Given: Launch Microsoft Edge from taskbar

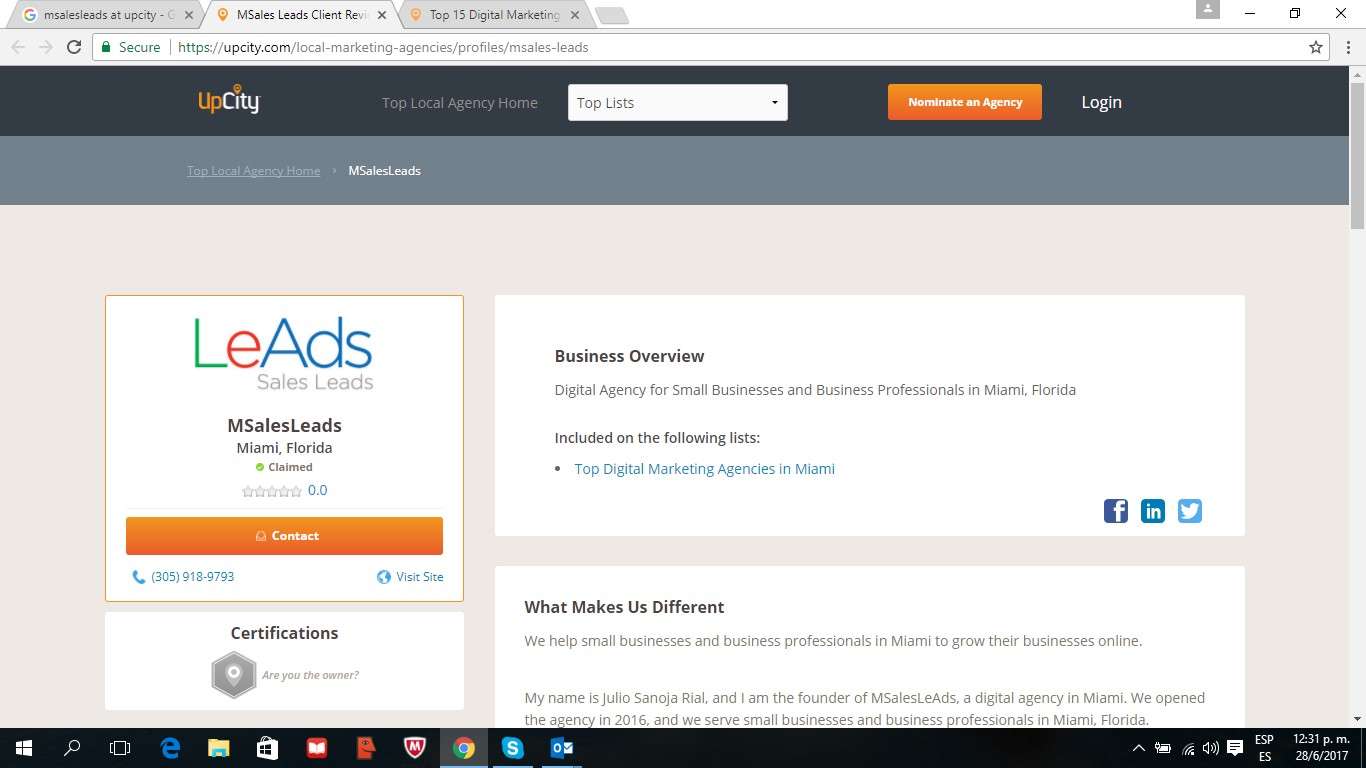Looking at the screenshot, I should (170, 748).
